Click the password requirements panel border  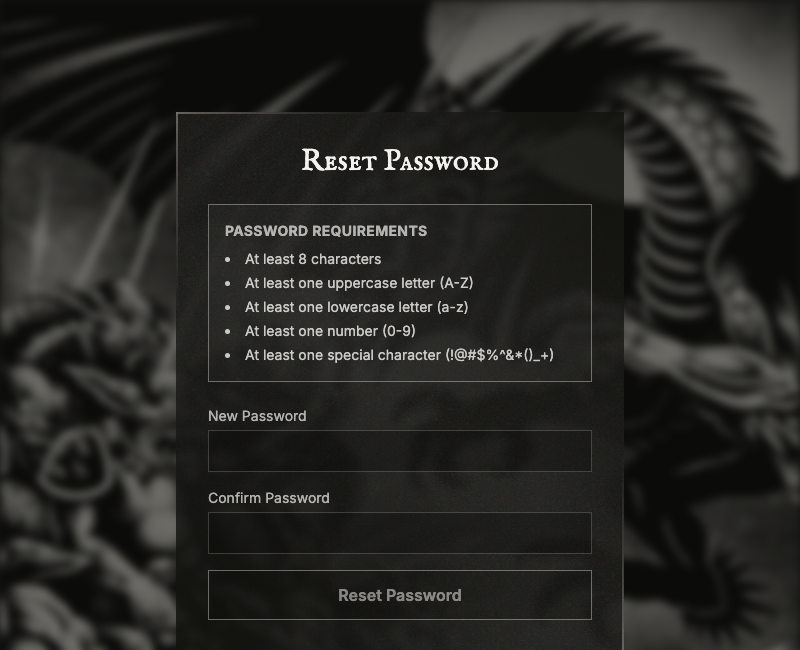[400, 204]
